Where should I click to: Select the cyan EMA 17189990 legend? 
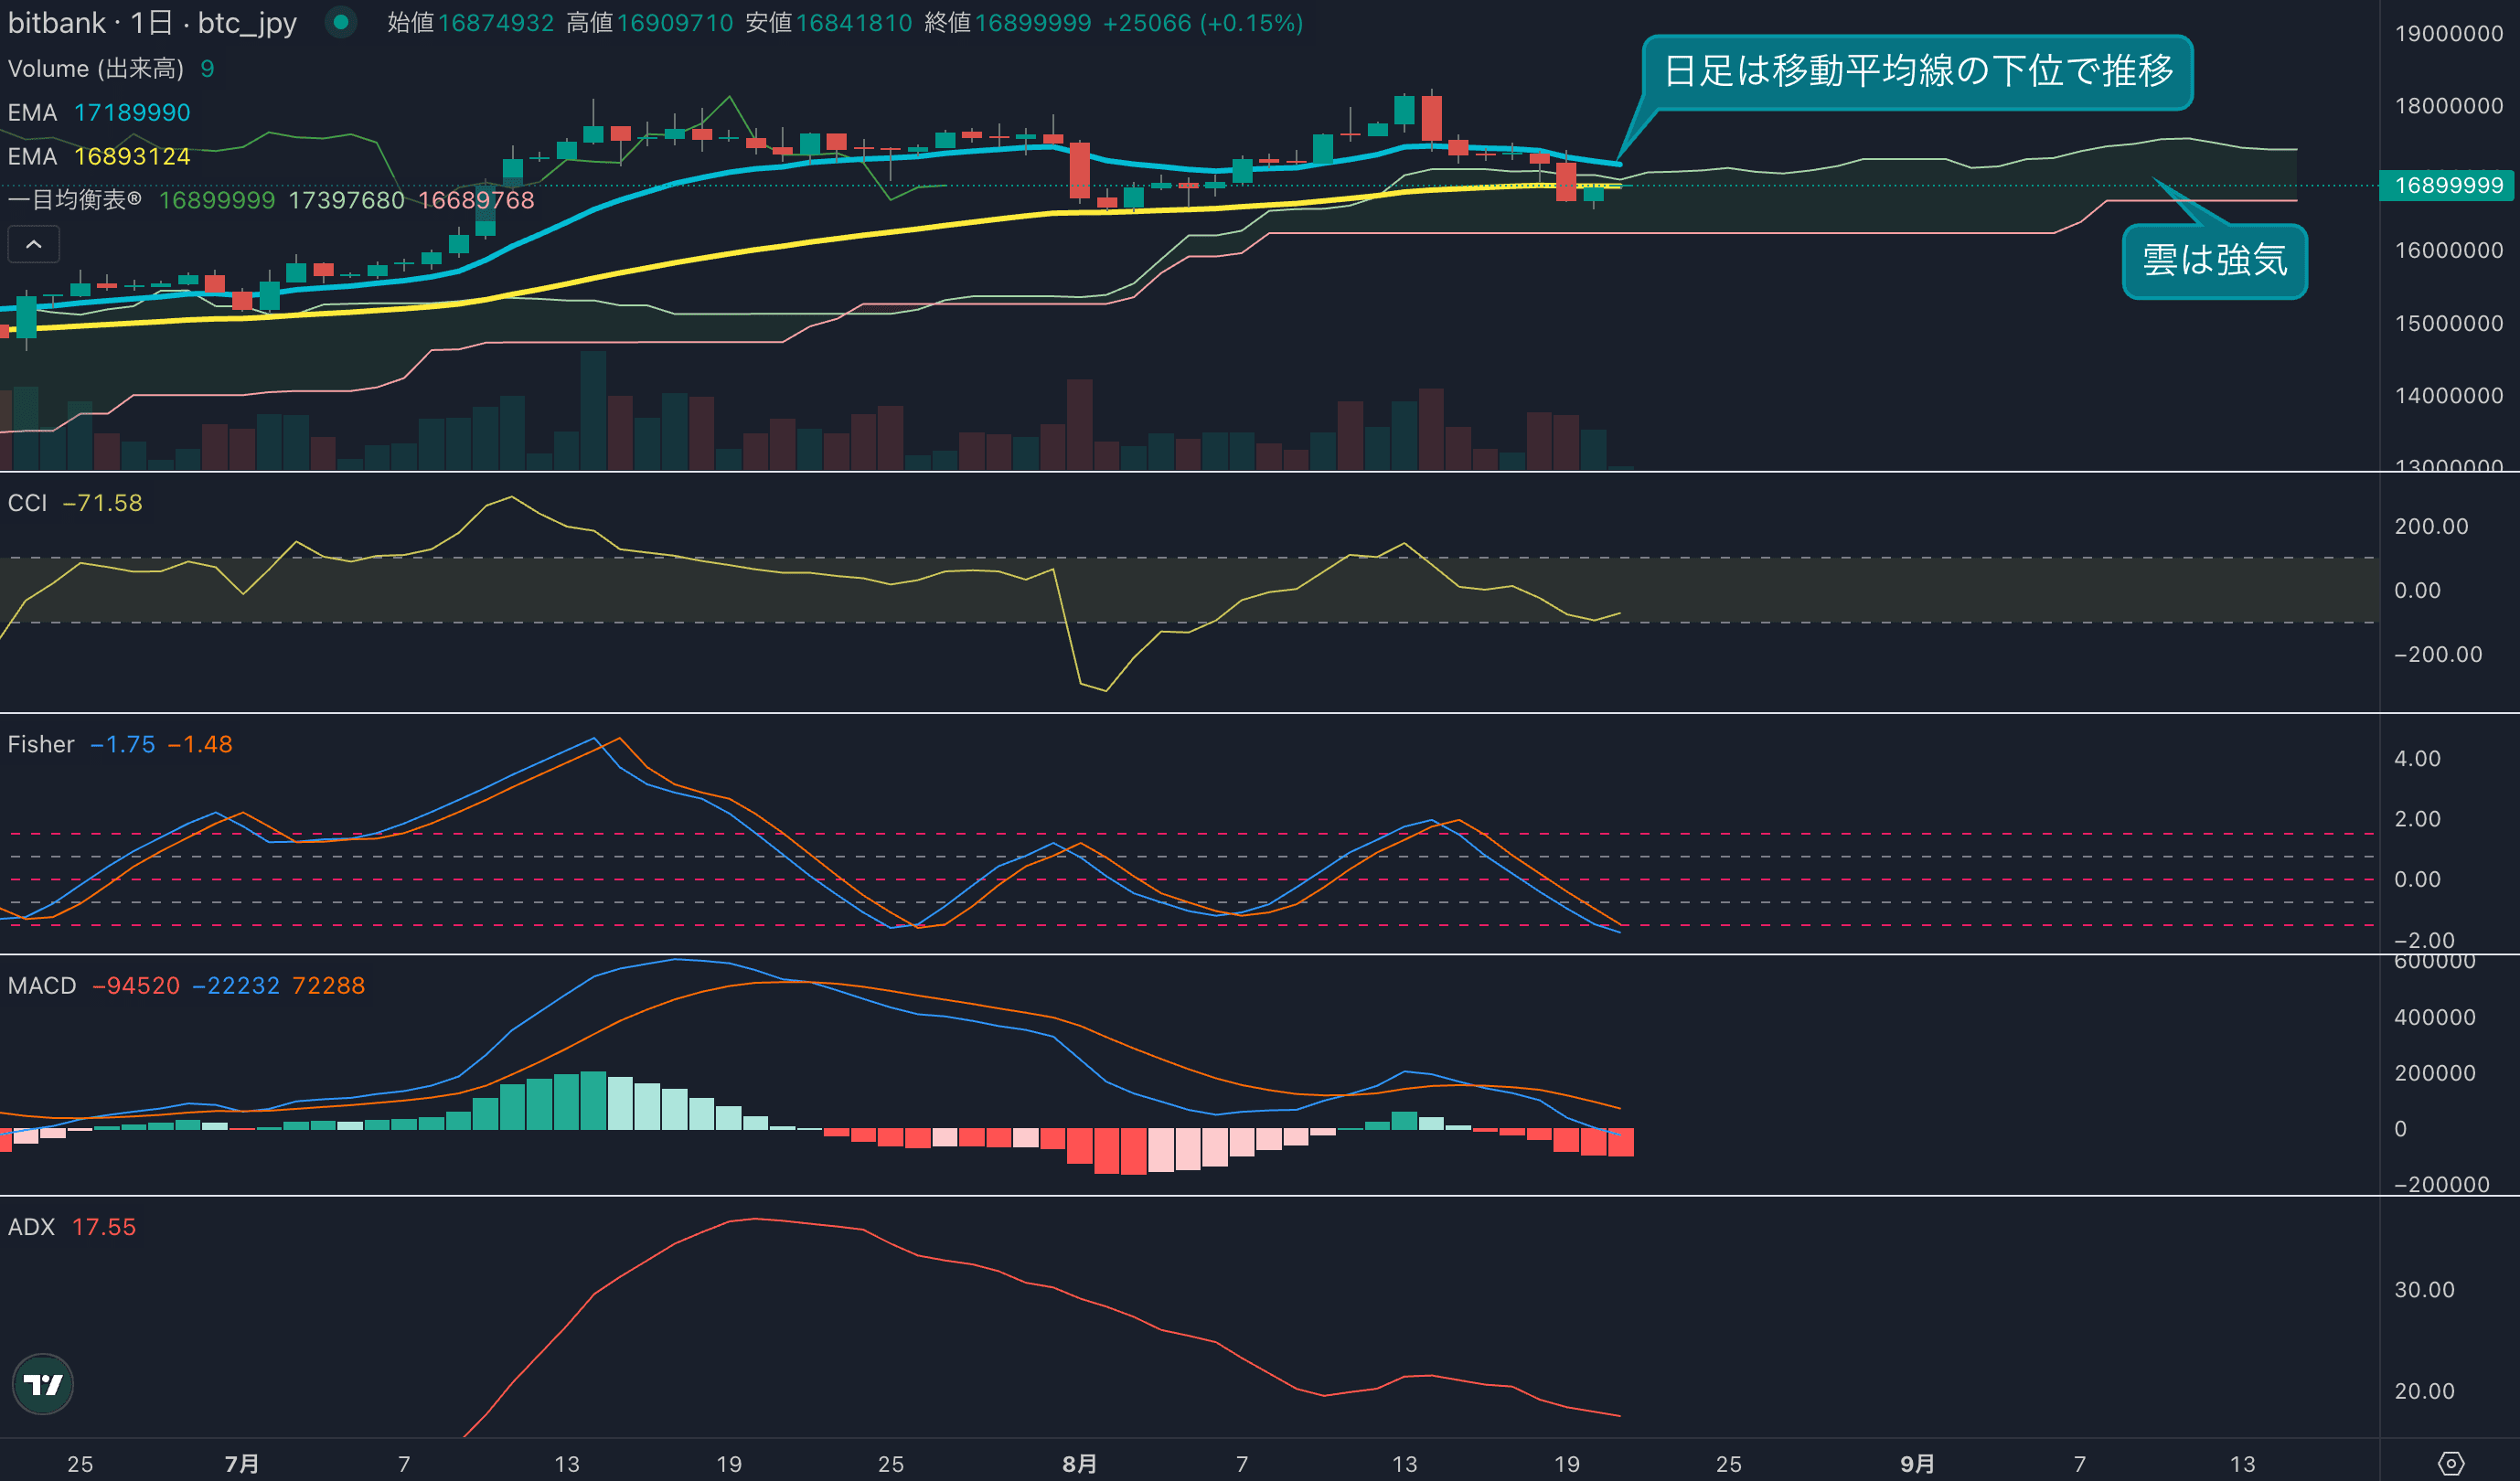tap(99, 112)
